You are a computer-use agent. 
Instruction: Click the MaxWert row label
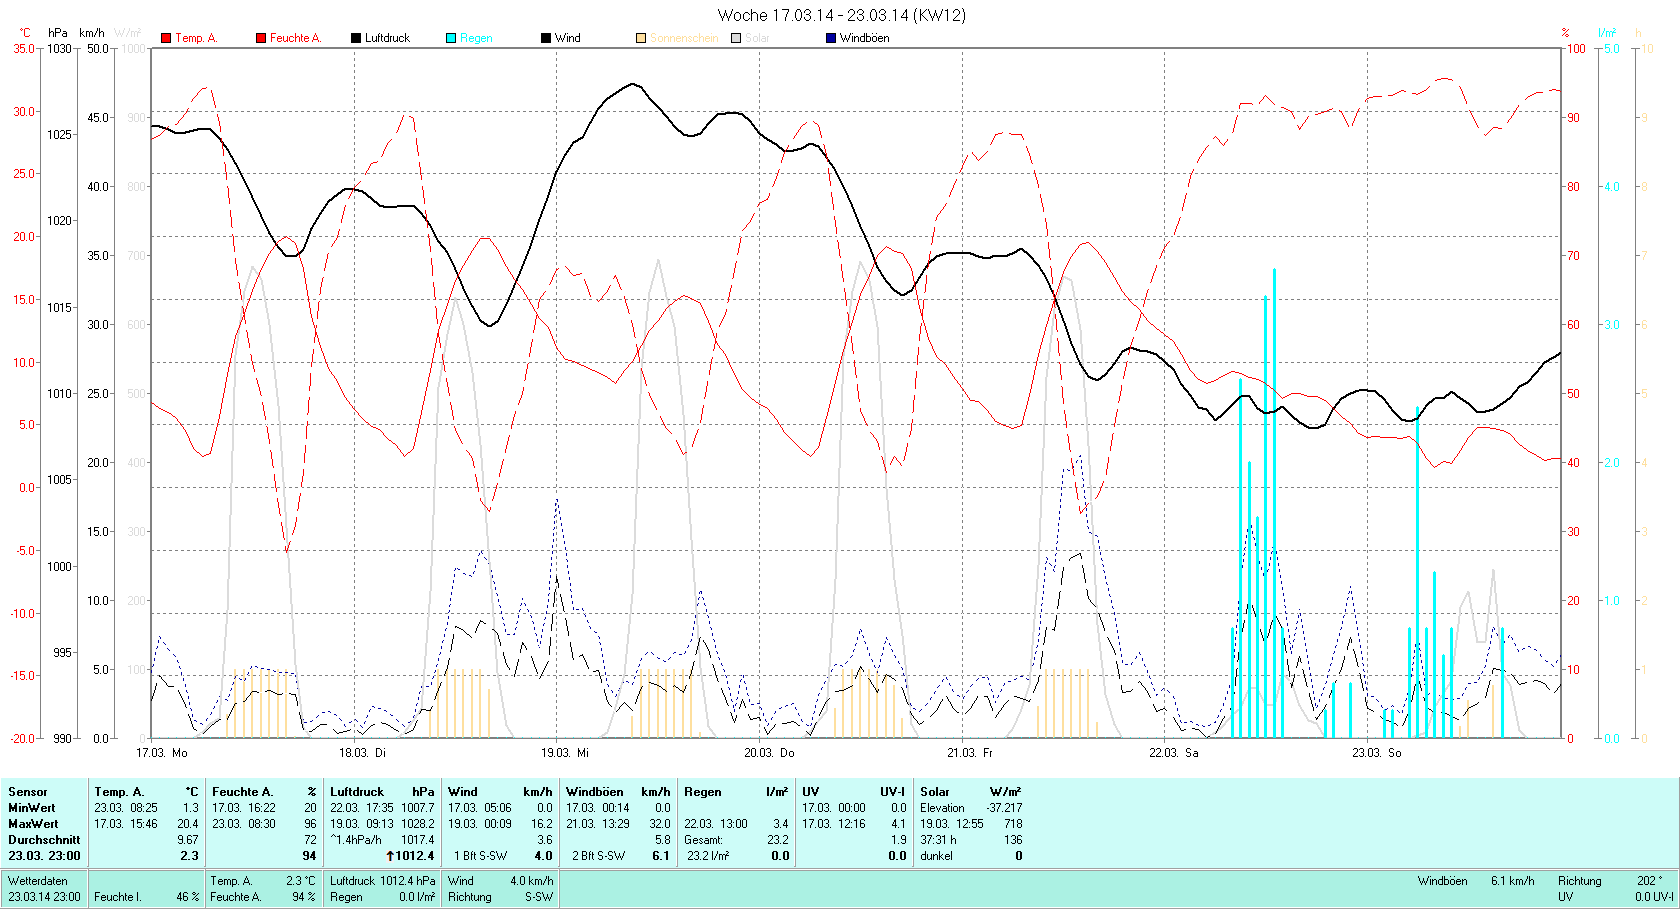pos(33,824)
